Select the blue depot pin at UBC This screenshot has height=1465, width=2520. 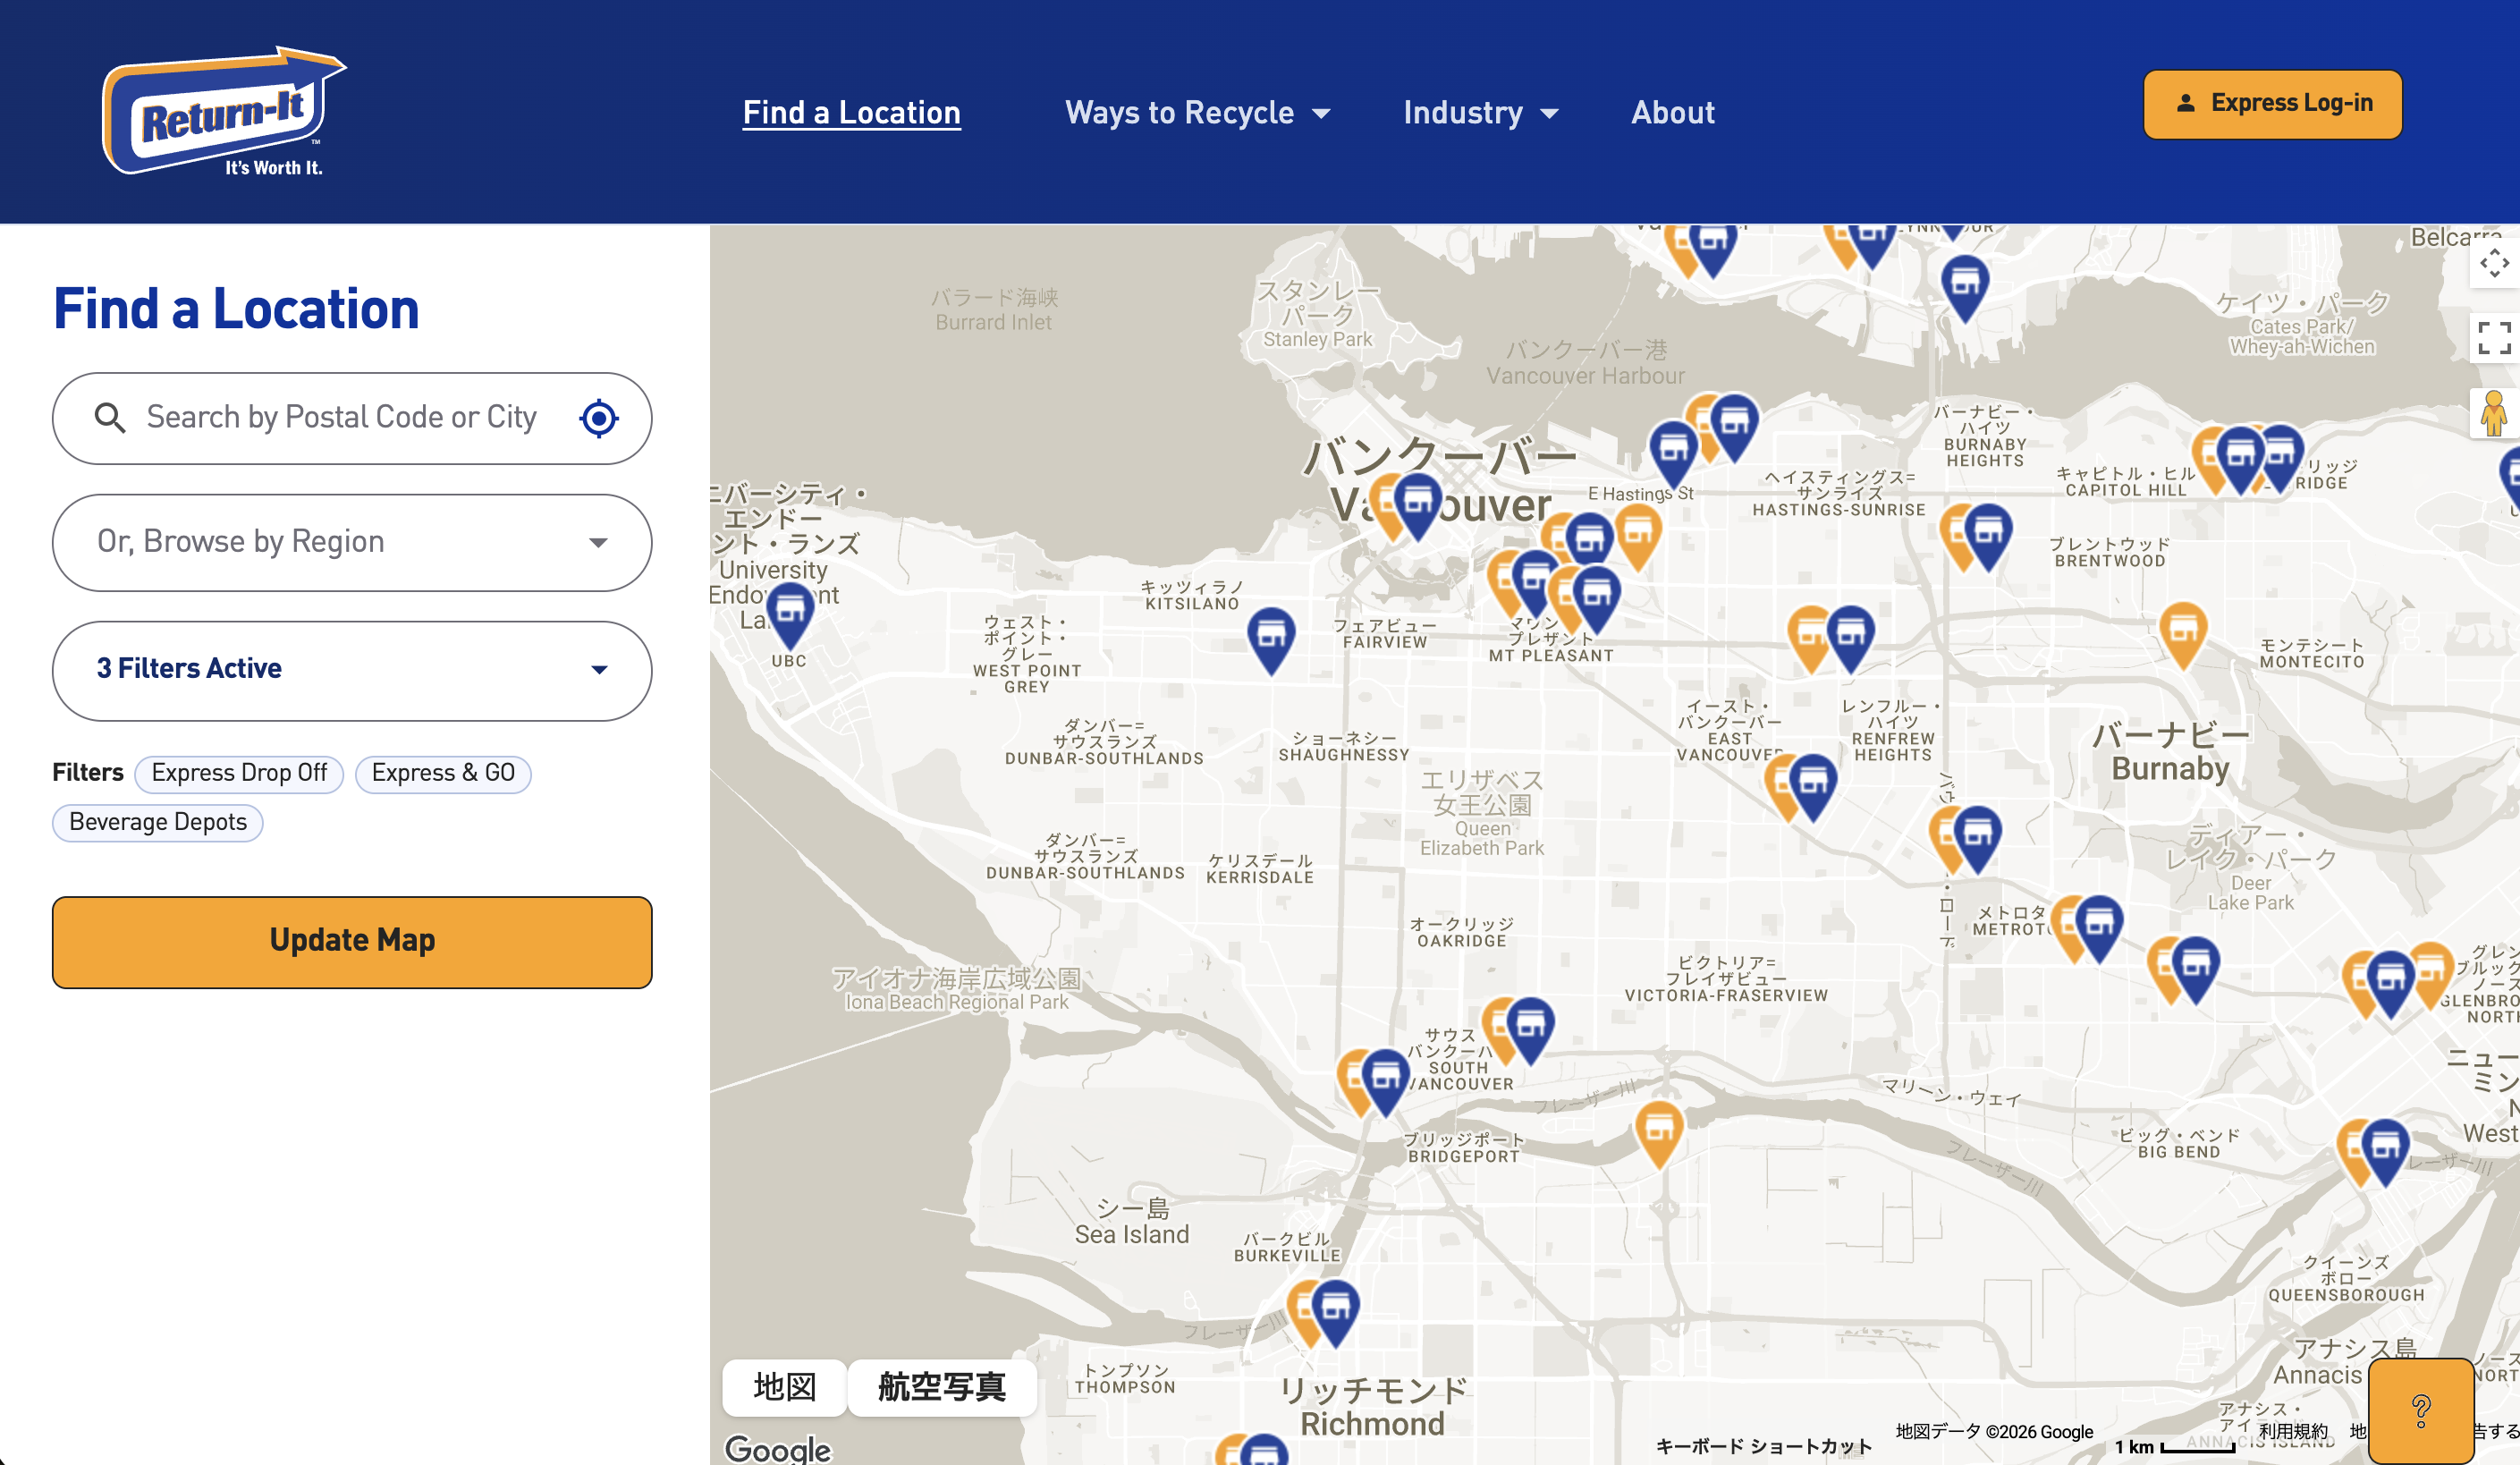(790, 614)
